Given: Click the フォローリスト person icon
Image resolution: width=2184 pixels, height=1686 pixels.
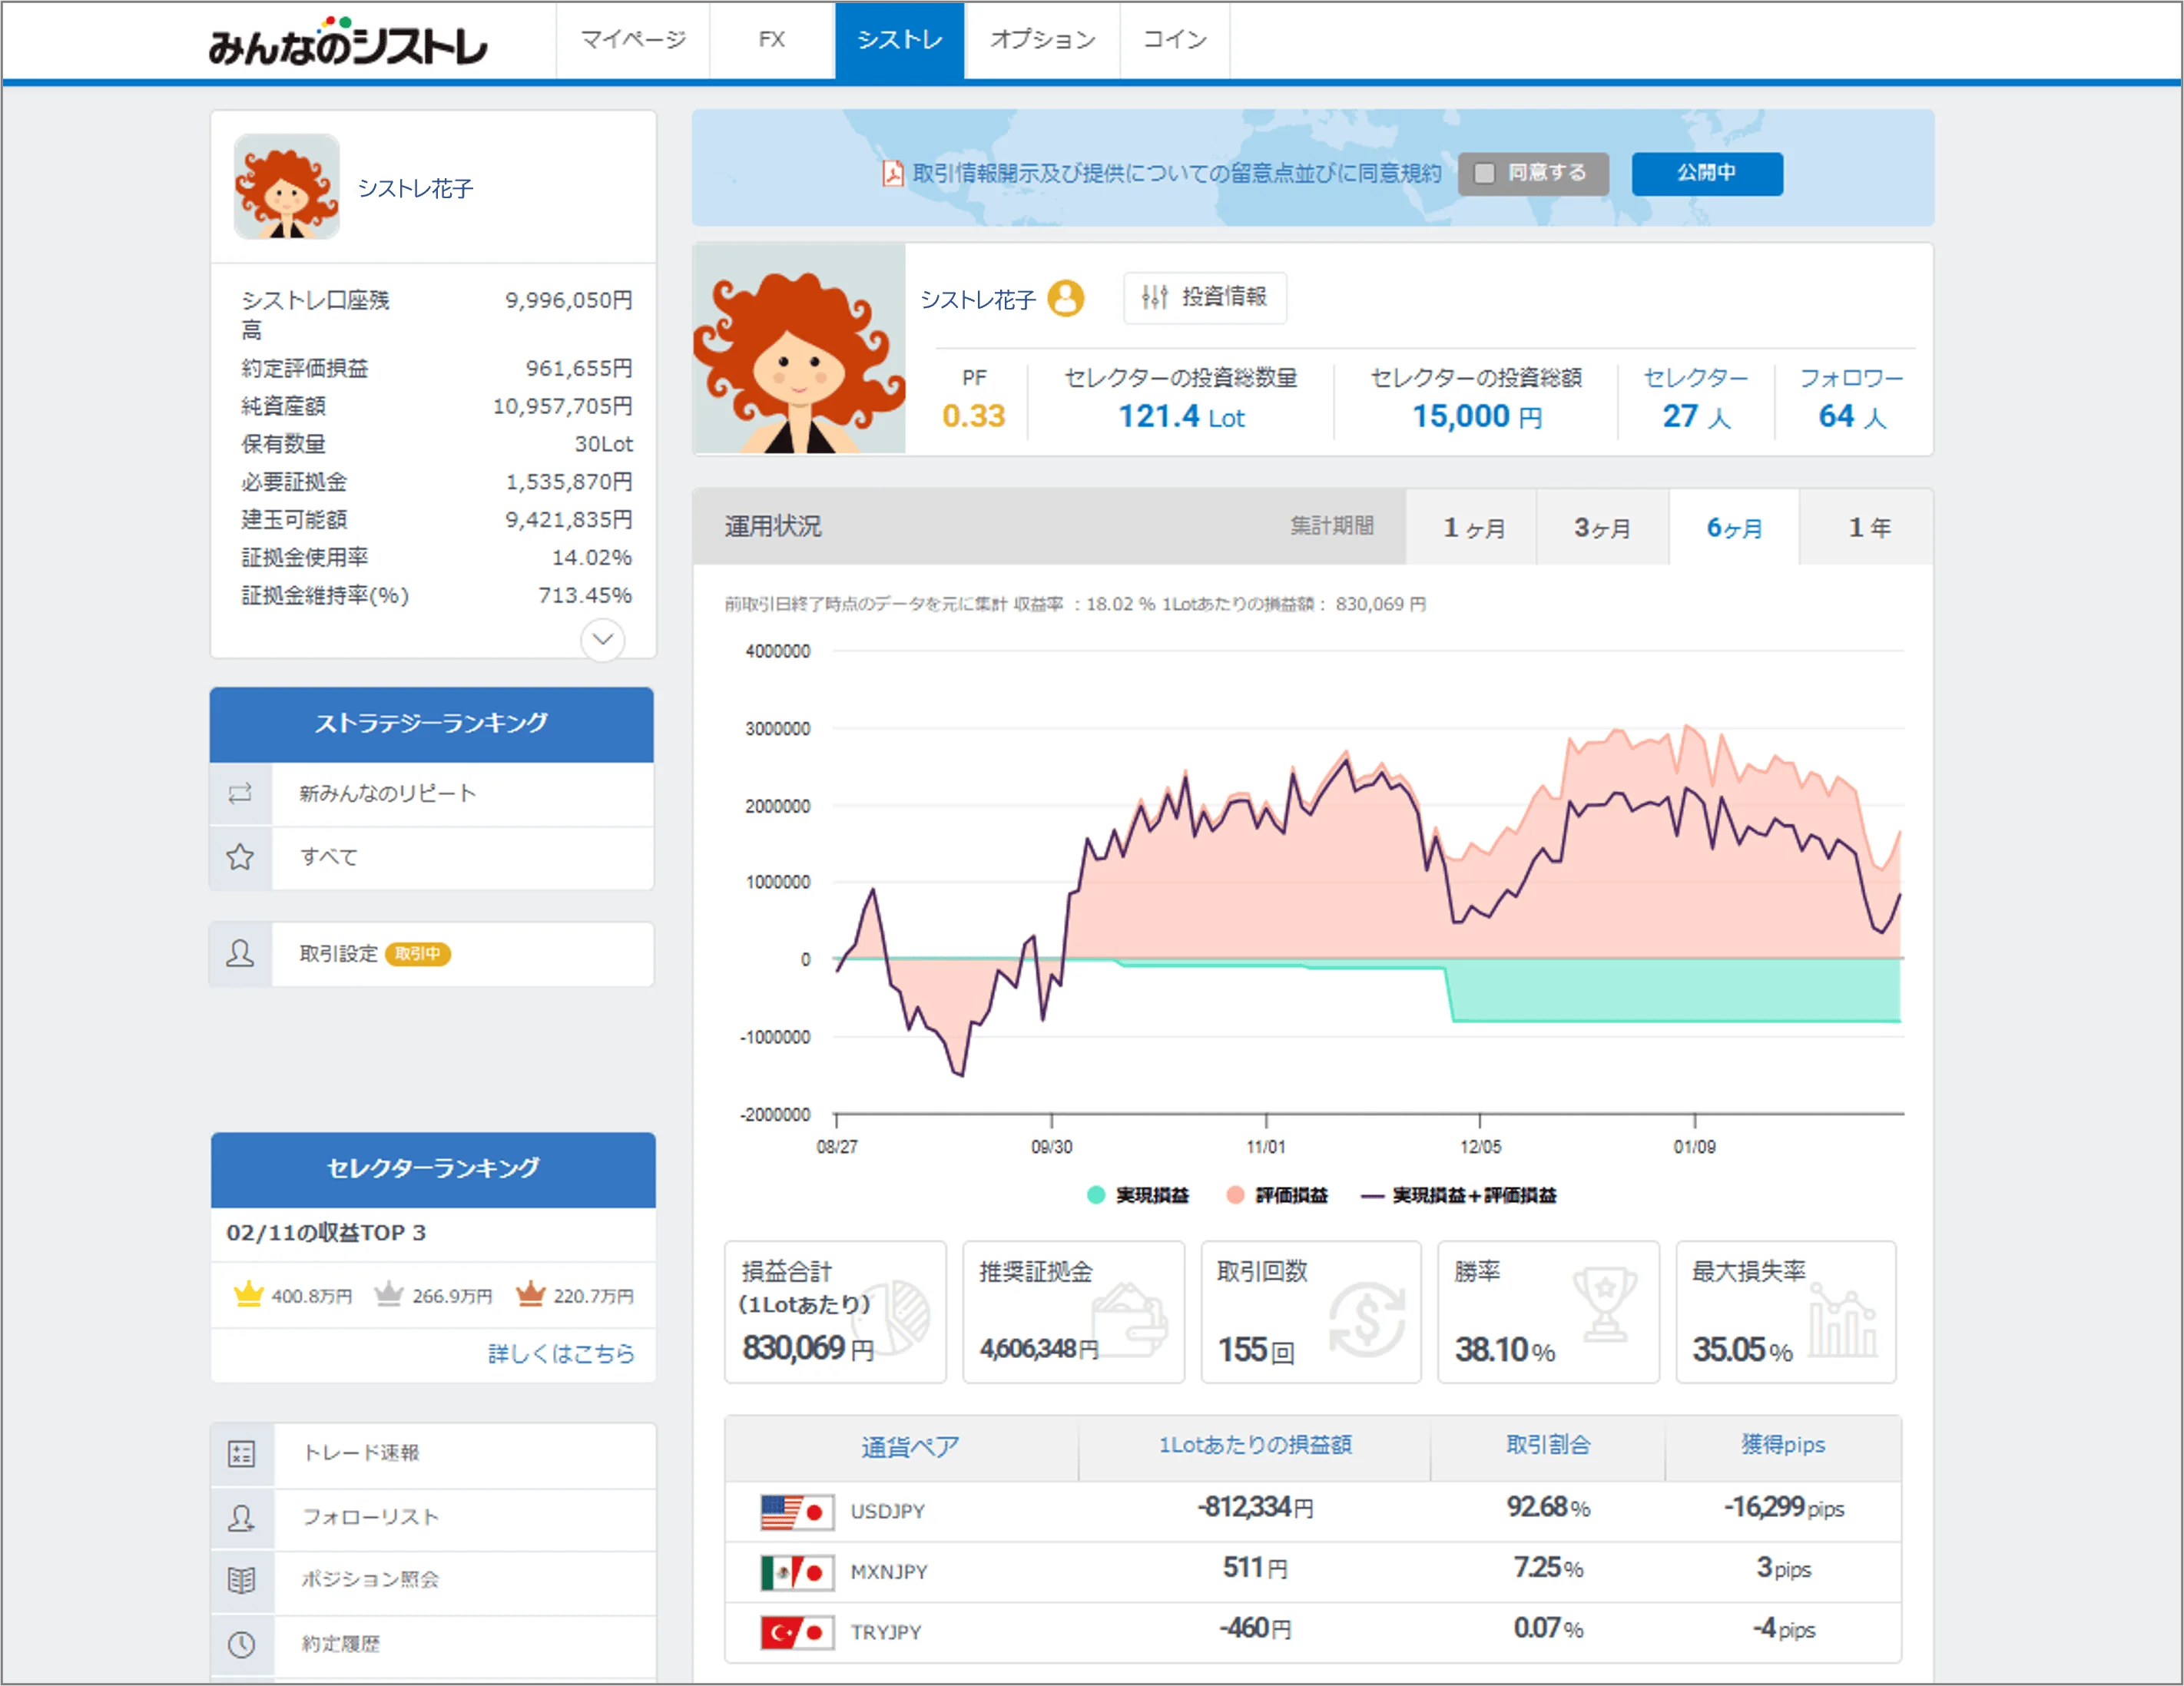Looking at the screenshot, I should tap(242, 1518).
